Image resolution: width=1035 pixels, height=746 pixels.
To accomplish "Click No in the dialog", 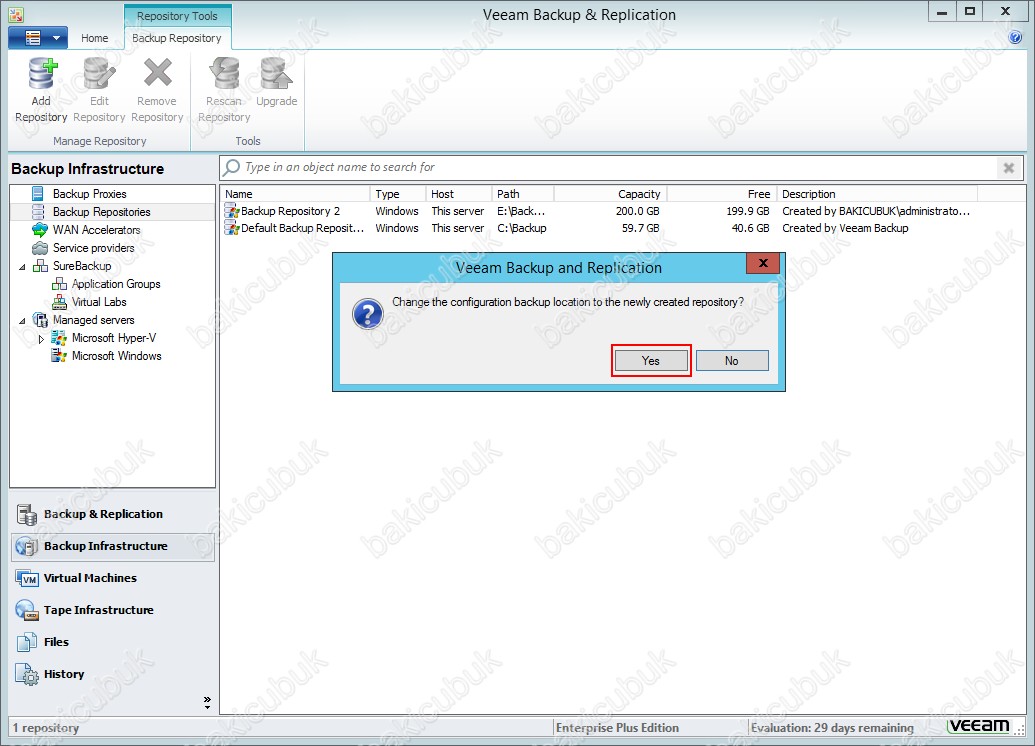I will pyautogui.click(x=732, y=360).
